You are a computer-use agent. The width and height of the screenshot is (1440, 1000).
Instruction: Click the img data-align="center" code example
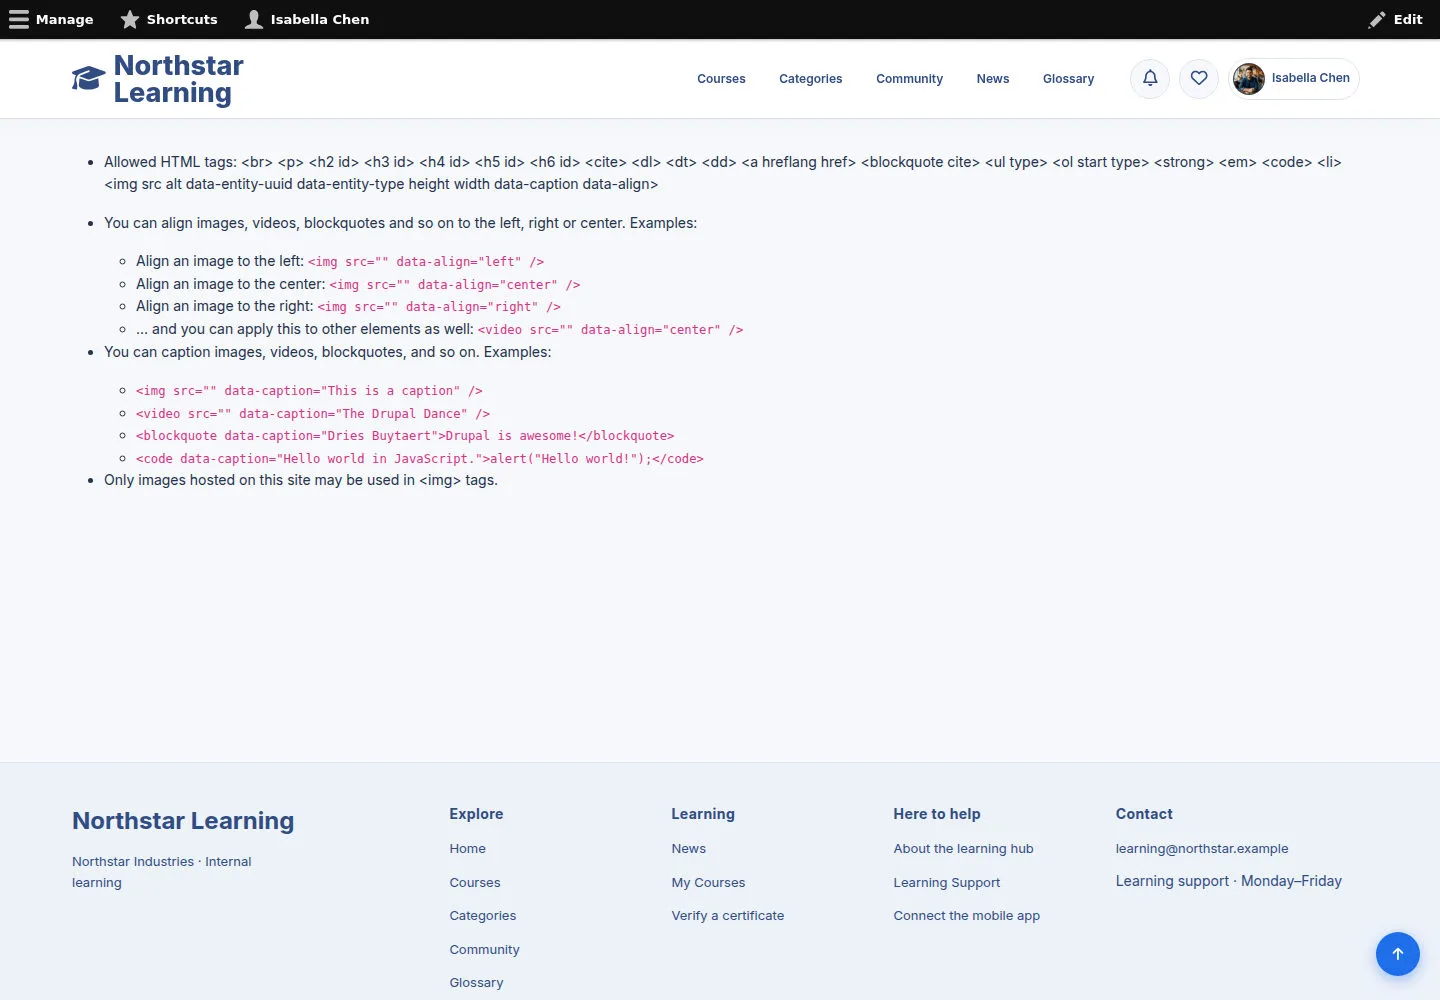point(455,285)
